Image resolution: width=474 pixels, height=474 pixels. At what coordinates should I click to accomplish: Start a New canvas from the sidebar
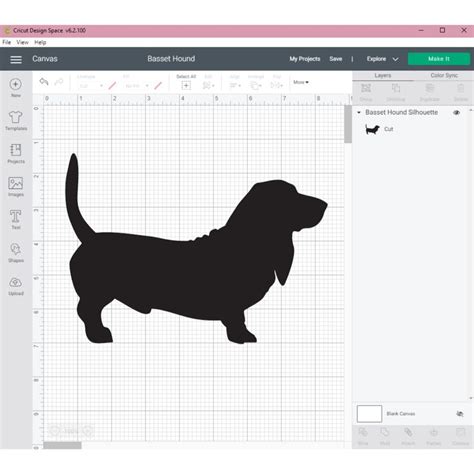coord(16,87)
